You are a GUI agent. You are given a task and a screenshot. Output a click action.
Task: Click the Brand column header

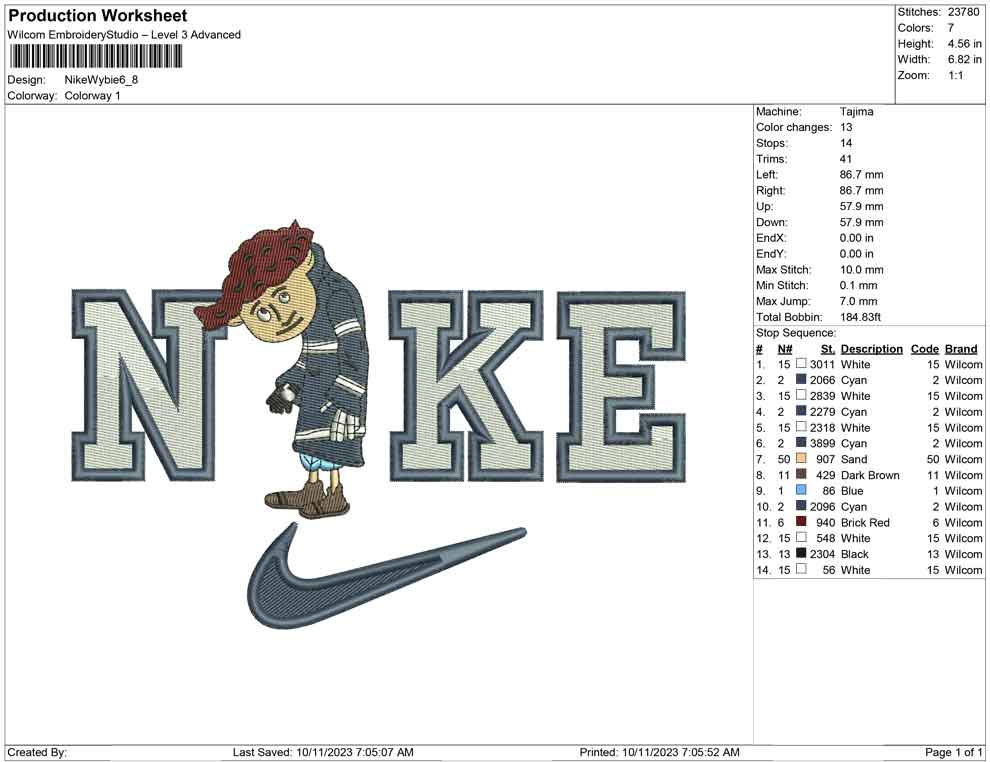(961, 349)
